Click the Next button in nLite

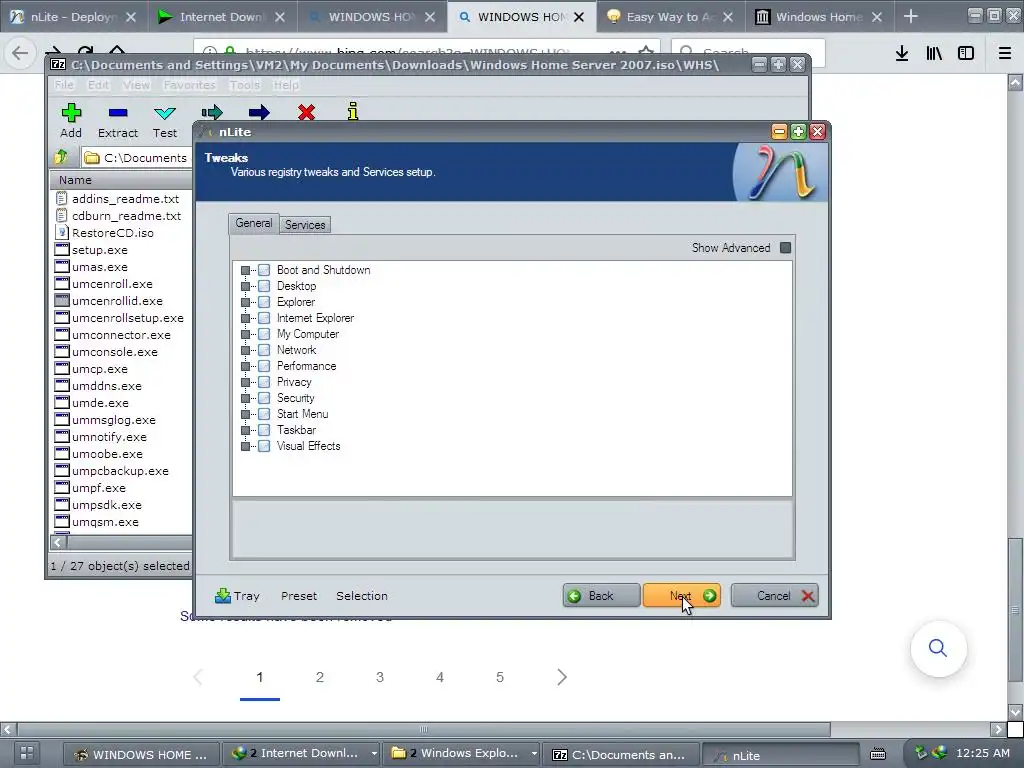[x=682, y=596]
